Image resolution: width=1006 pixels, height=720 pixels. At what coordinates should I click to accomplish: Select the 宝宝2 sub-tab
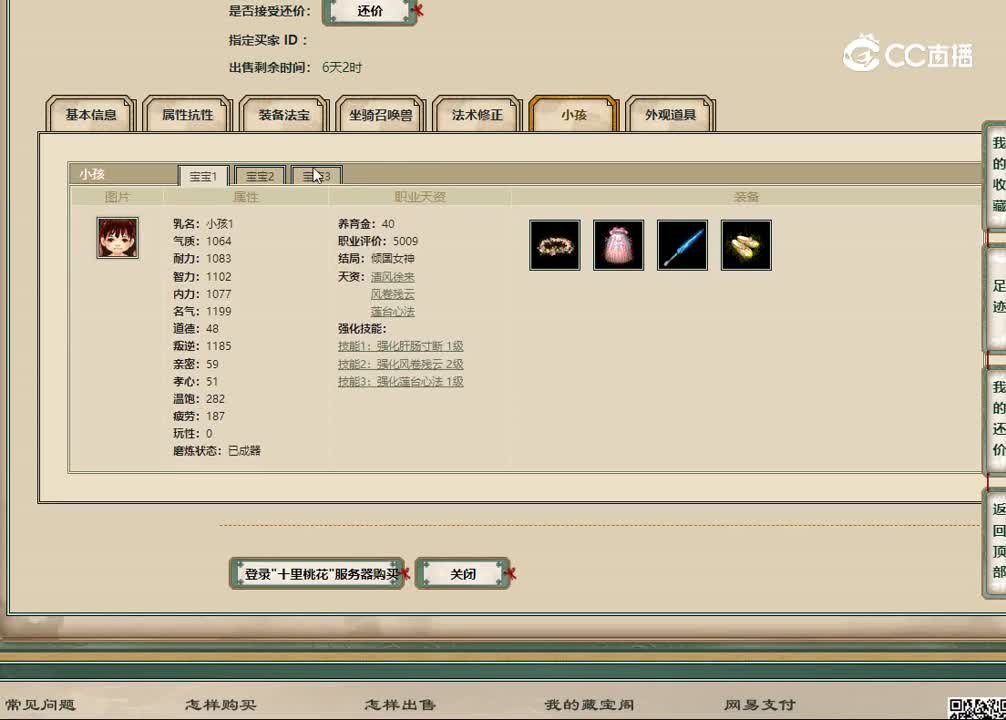coord(259,176)
